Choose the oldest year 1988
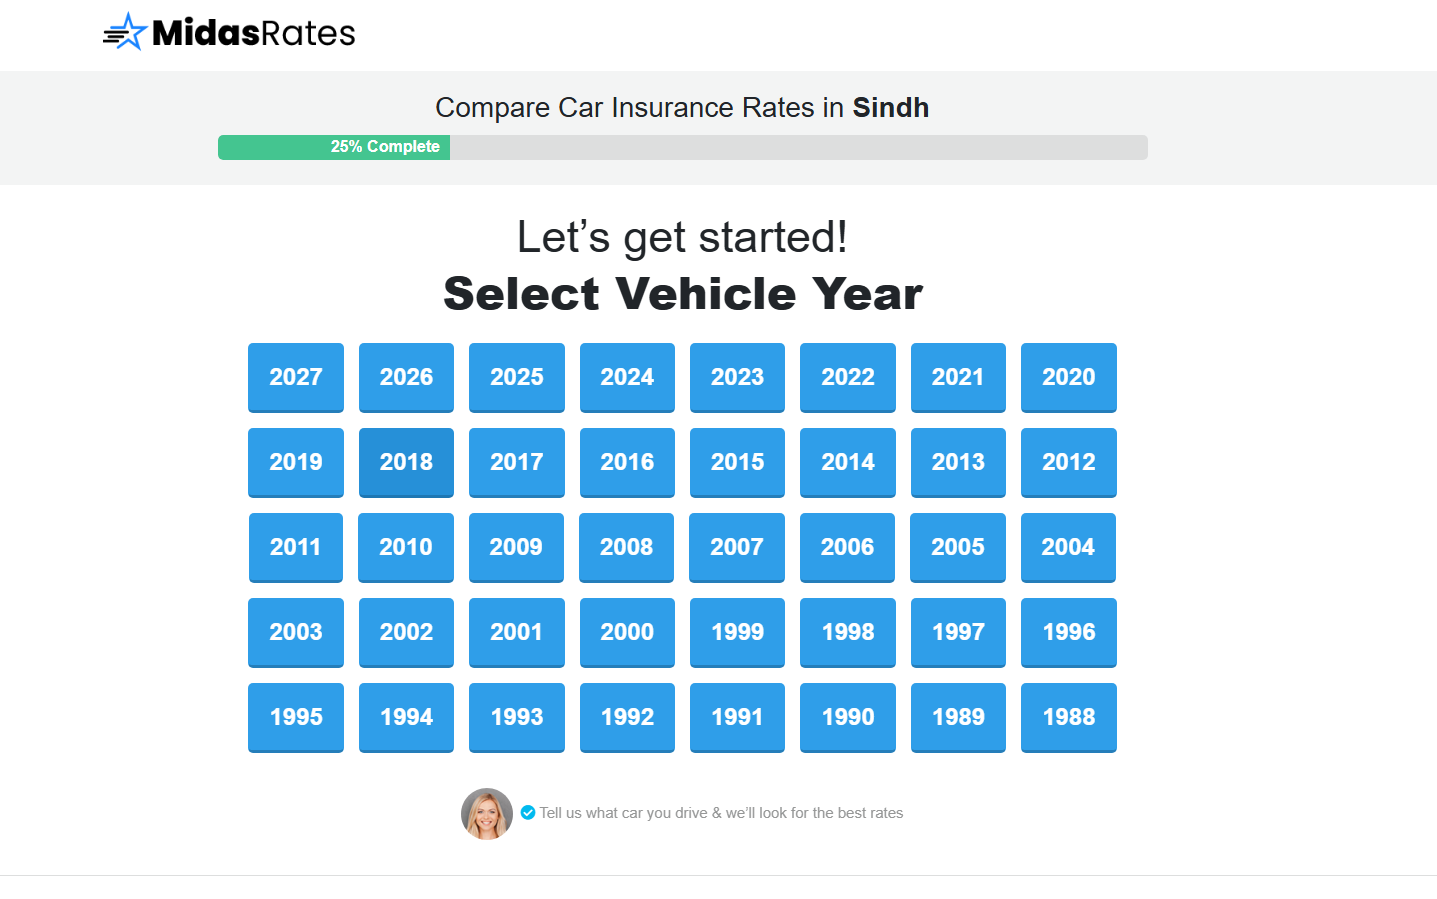 tap(1068, 717)
